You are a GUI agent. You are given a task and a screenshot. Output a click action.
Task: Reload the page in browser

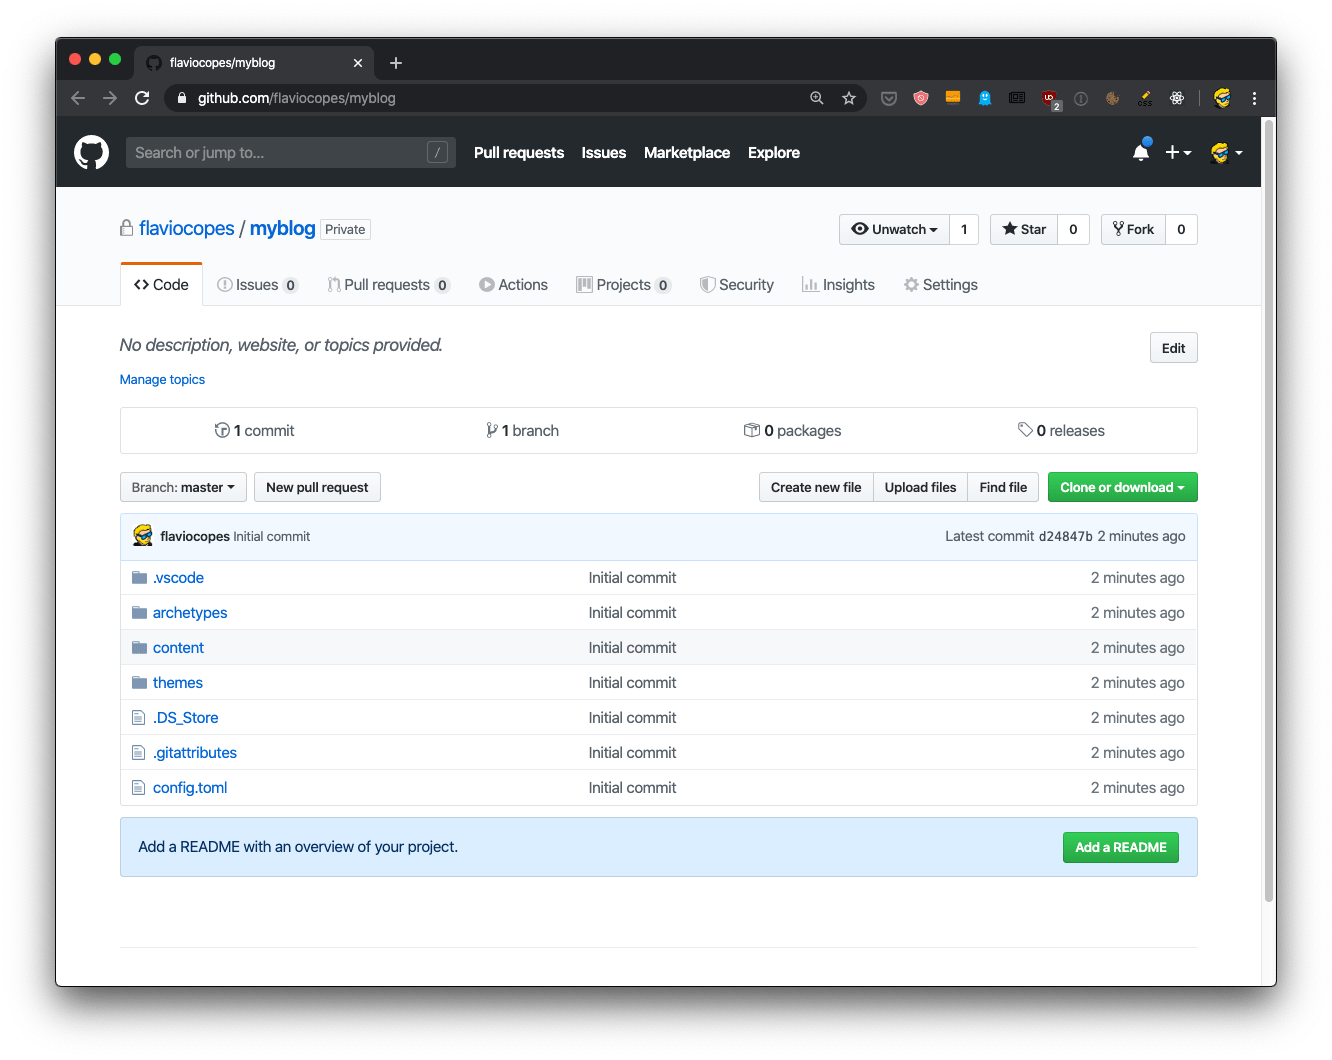pyautogui.click(x=142, y=98)
